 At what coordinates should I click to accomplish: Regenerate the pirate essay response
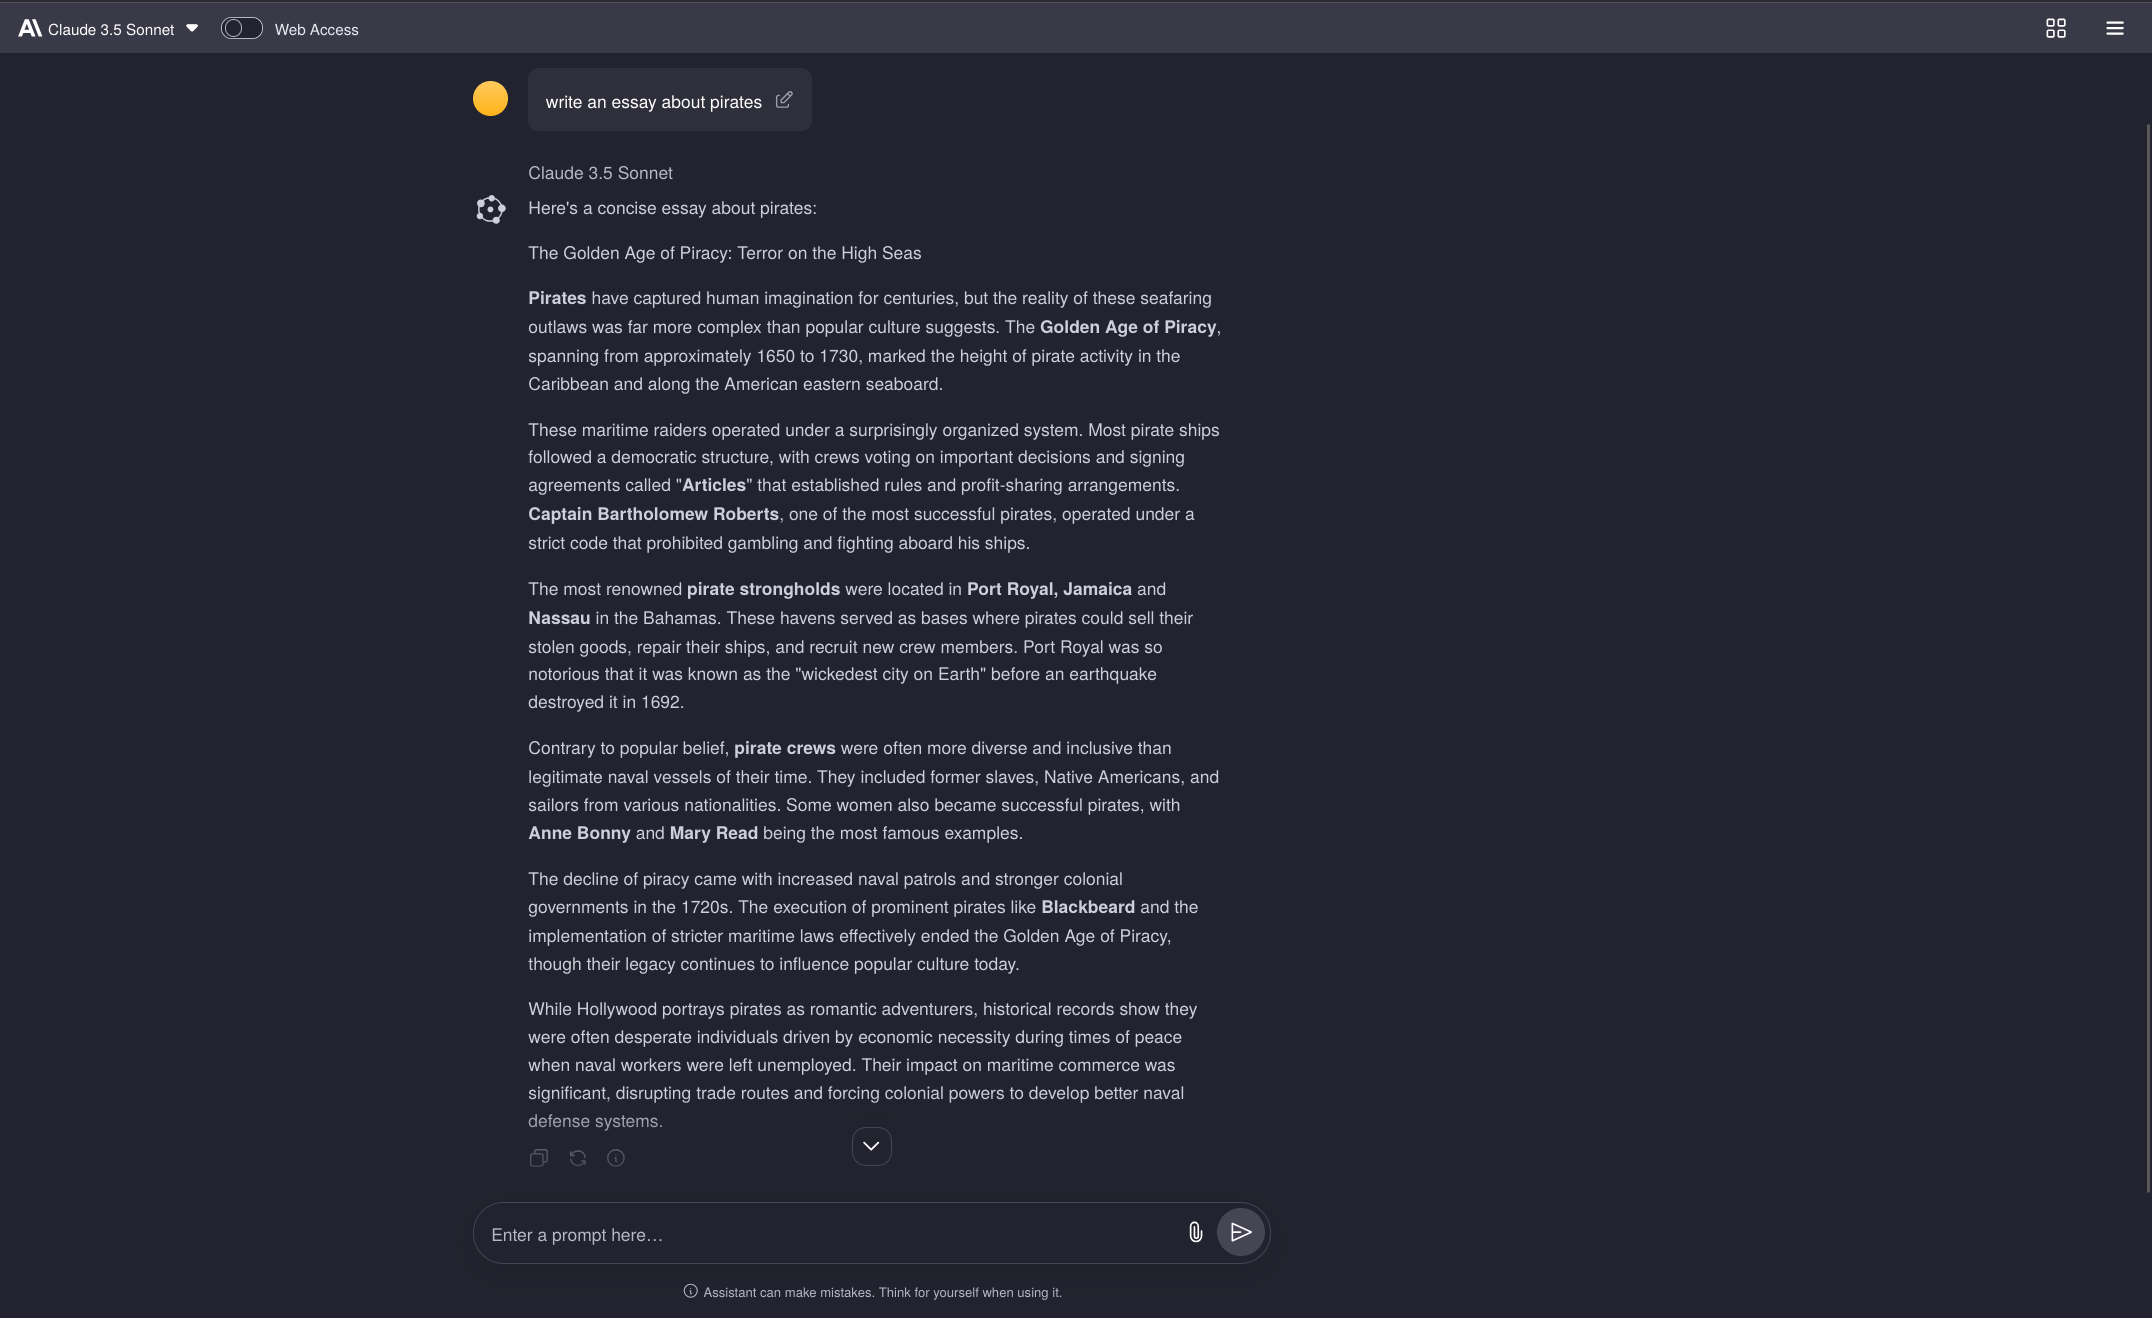(577, 1158)
